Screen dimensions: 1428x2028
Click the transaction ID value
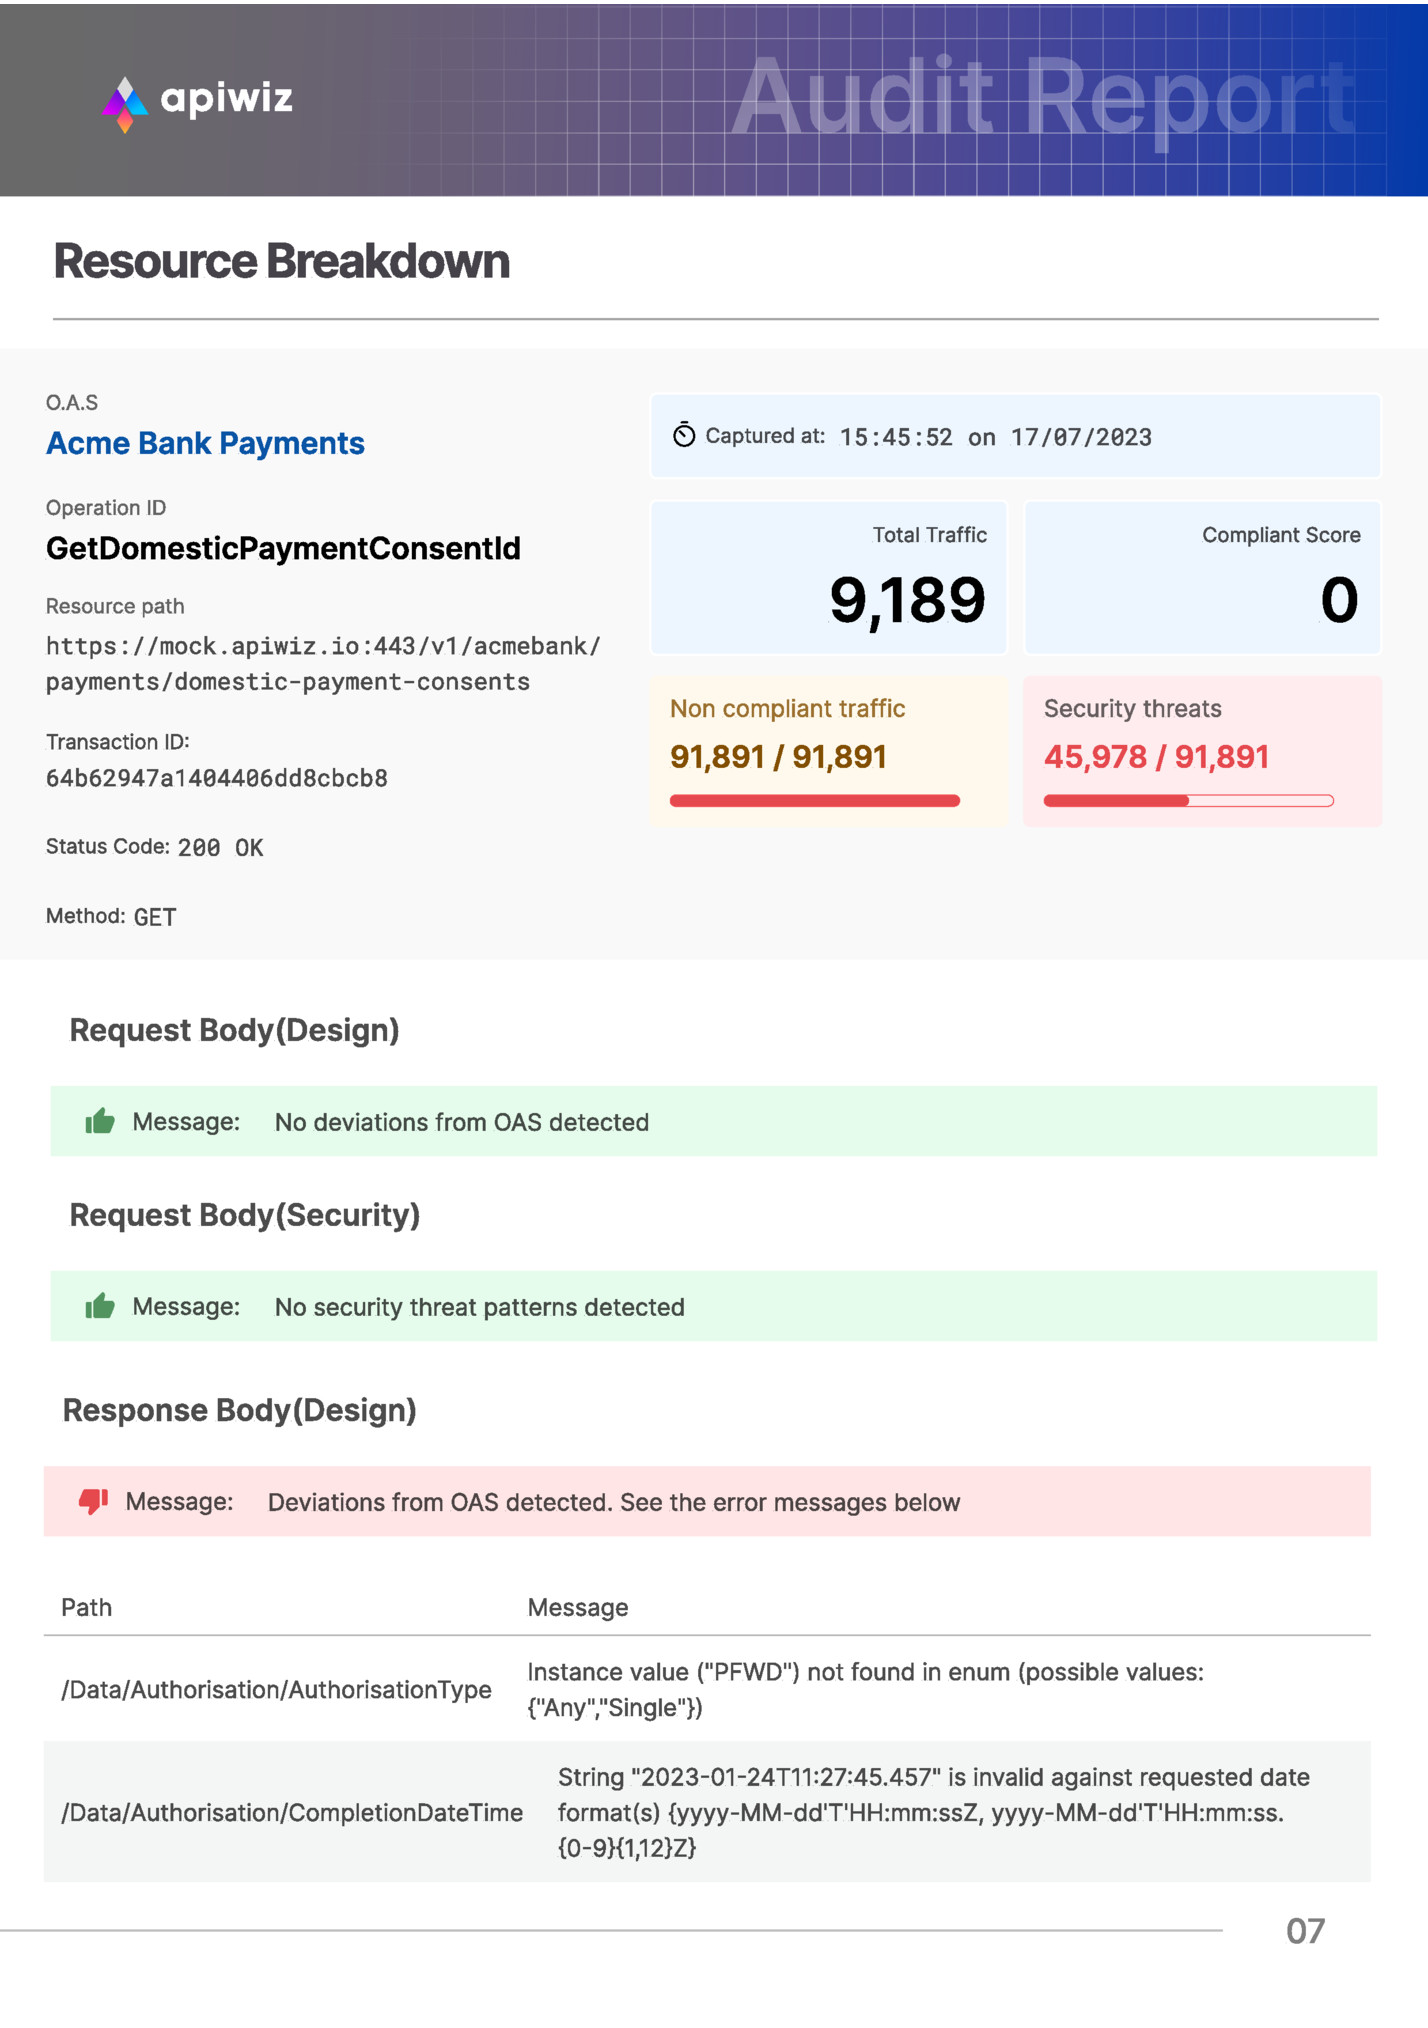pos(217,778)
